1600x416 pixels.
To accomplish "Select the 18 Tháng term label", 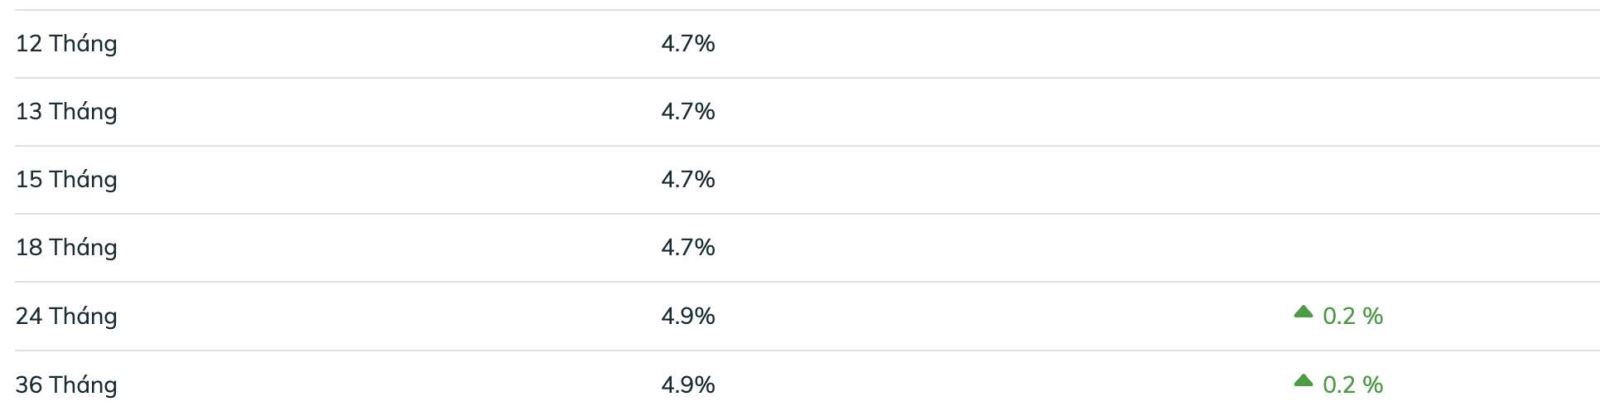I will pyautogui.click(x=66, y=248).
